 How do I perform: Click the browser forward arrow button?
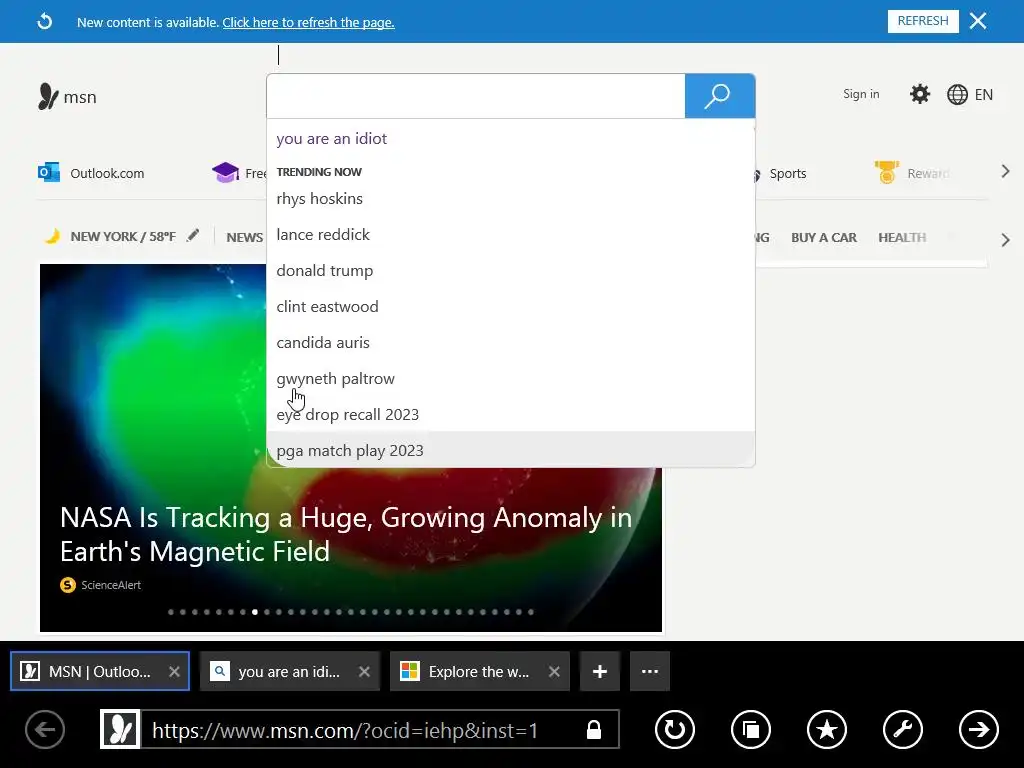tap(978, 729)
